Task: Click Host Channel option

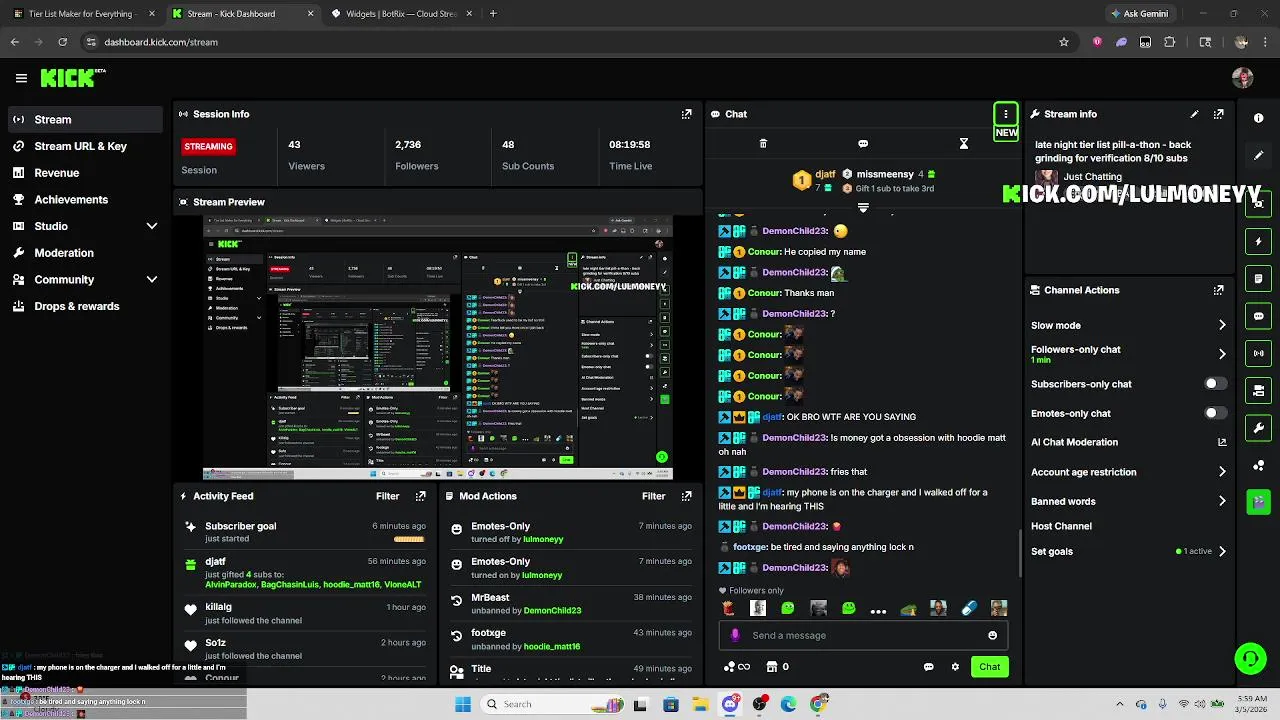Action: click(1061, 526)
